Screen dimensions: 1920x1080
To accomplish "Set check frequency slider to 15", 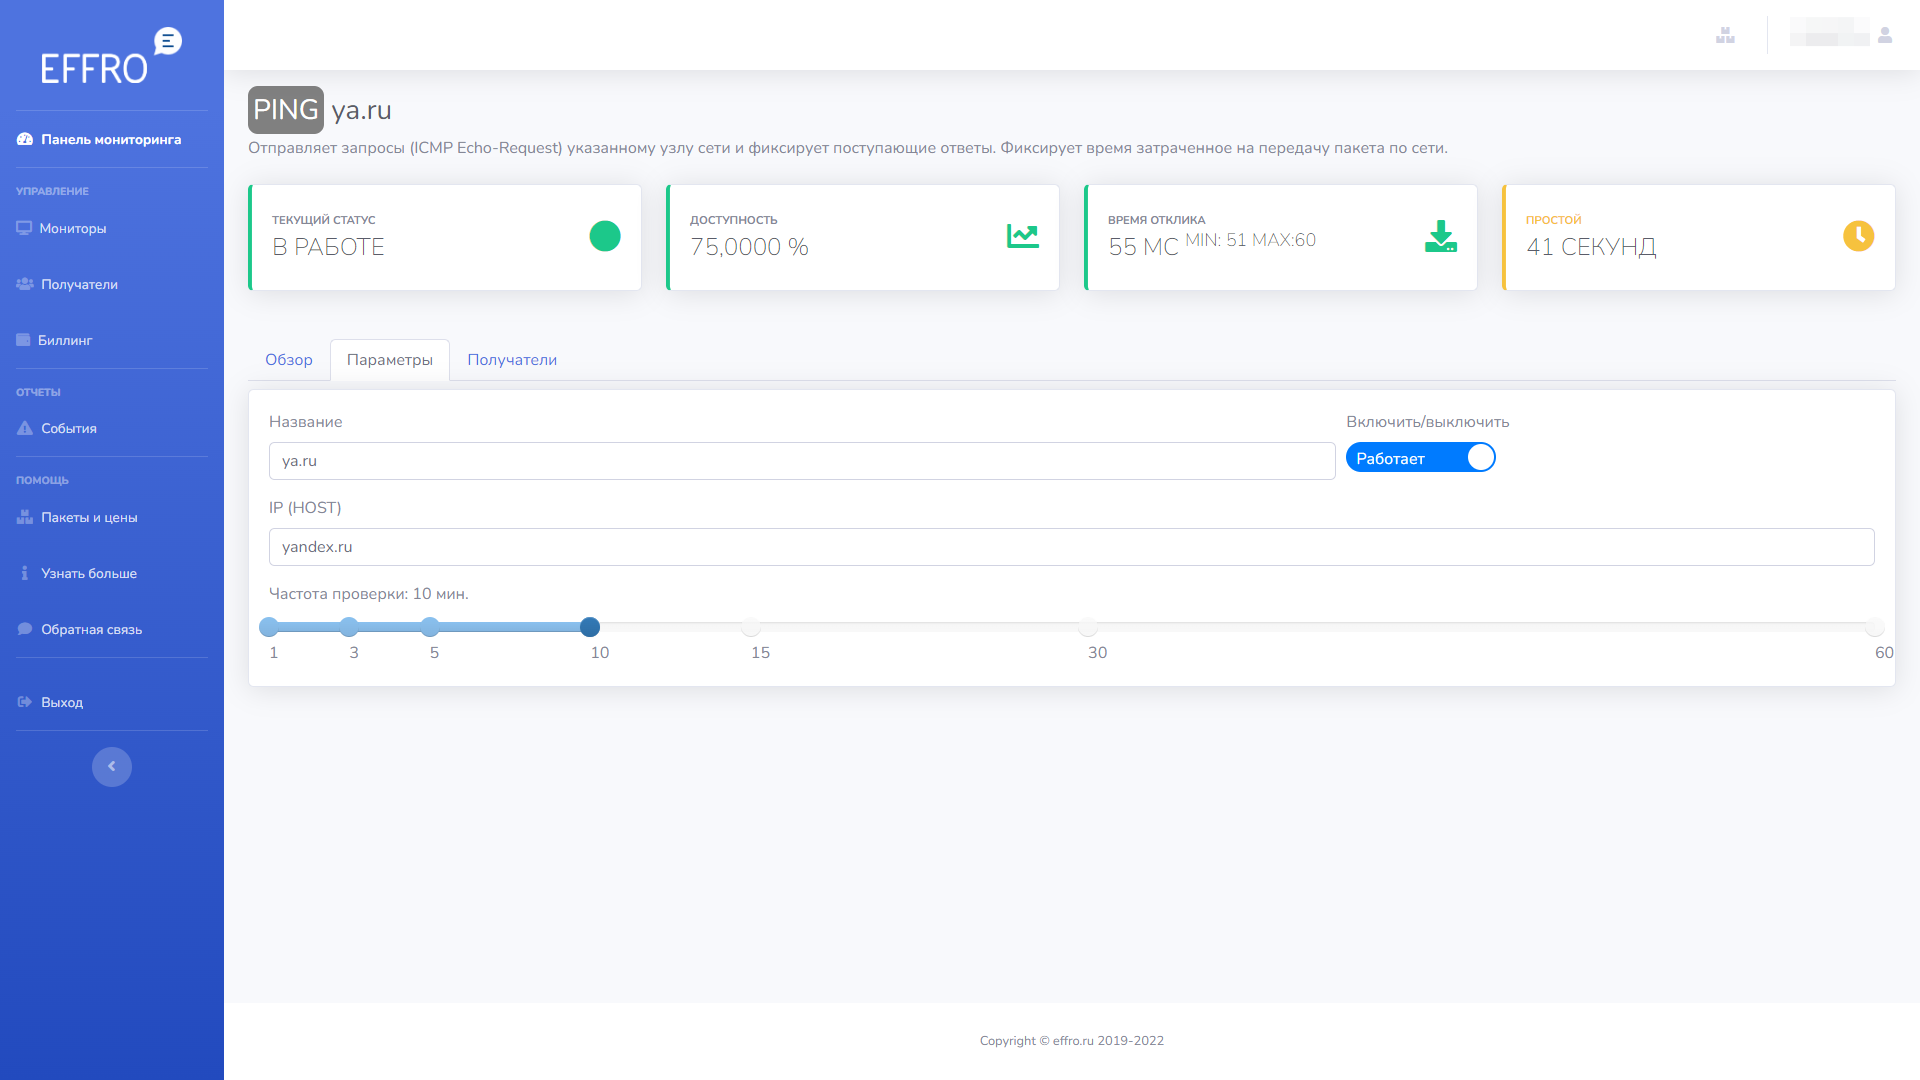I will coord(751,627).
